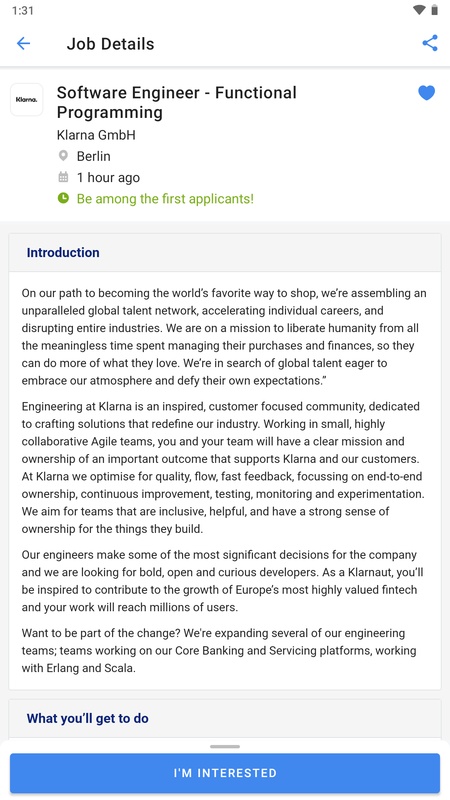Viewport: 450px width, 800px height.
Task: Tap the 1:31 clock in status bar
Action: click(22, 10)
